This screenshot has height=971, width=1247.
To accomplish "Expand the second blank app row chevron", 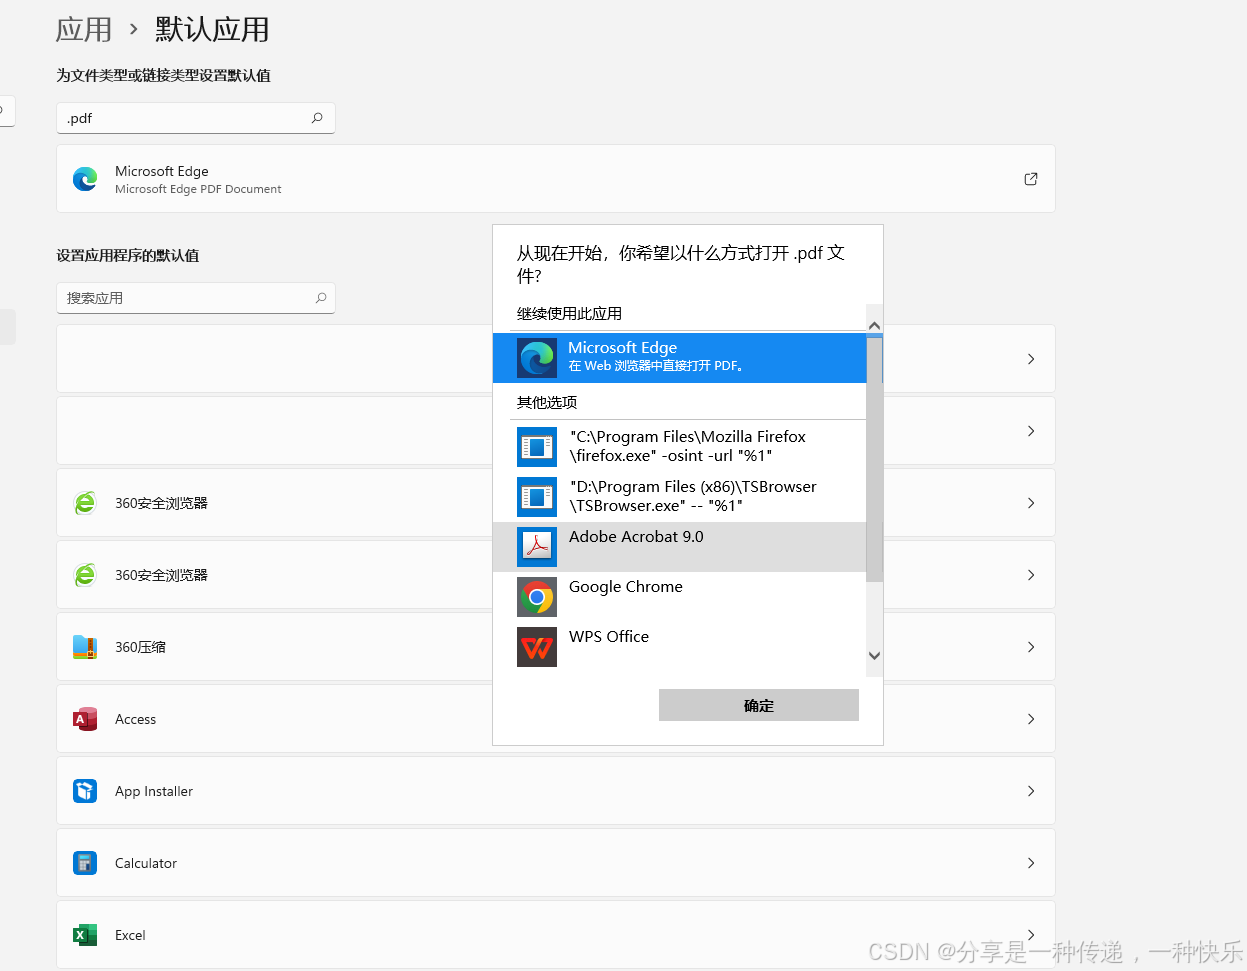I will [x=1031, y=431].
